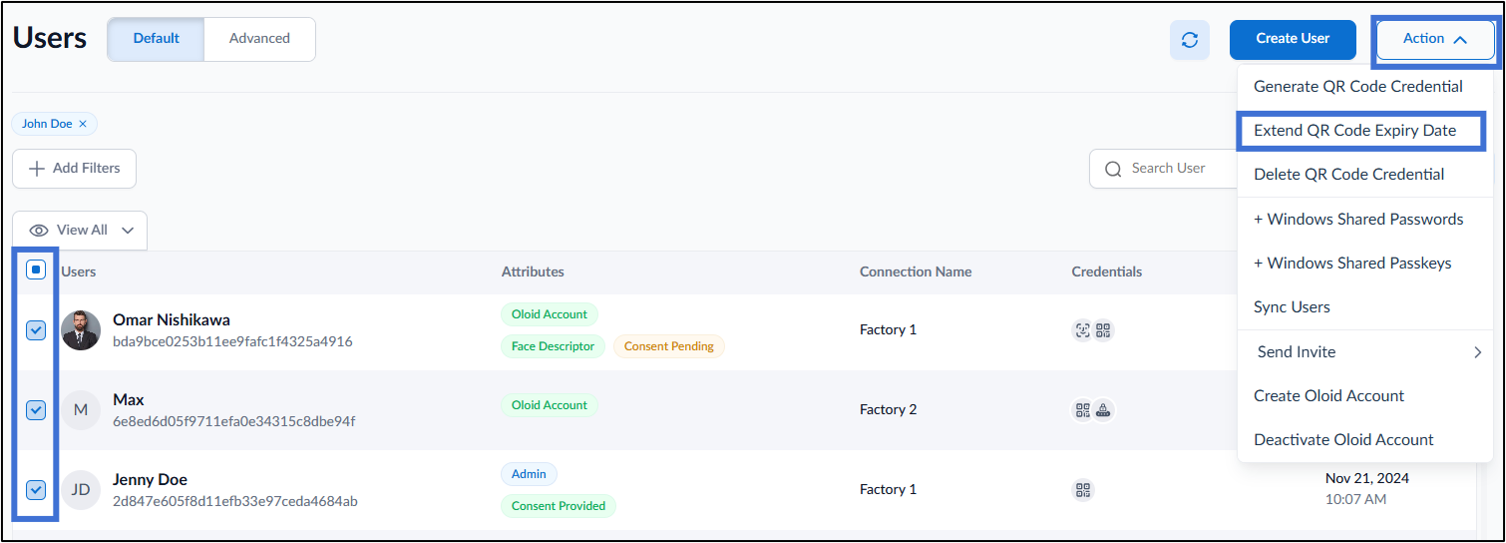Click the Nov 21, 2024 date
Image resolution: width=1506 pixels, height=543 pixels.
point(1367,479)
